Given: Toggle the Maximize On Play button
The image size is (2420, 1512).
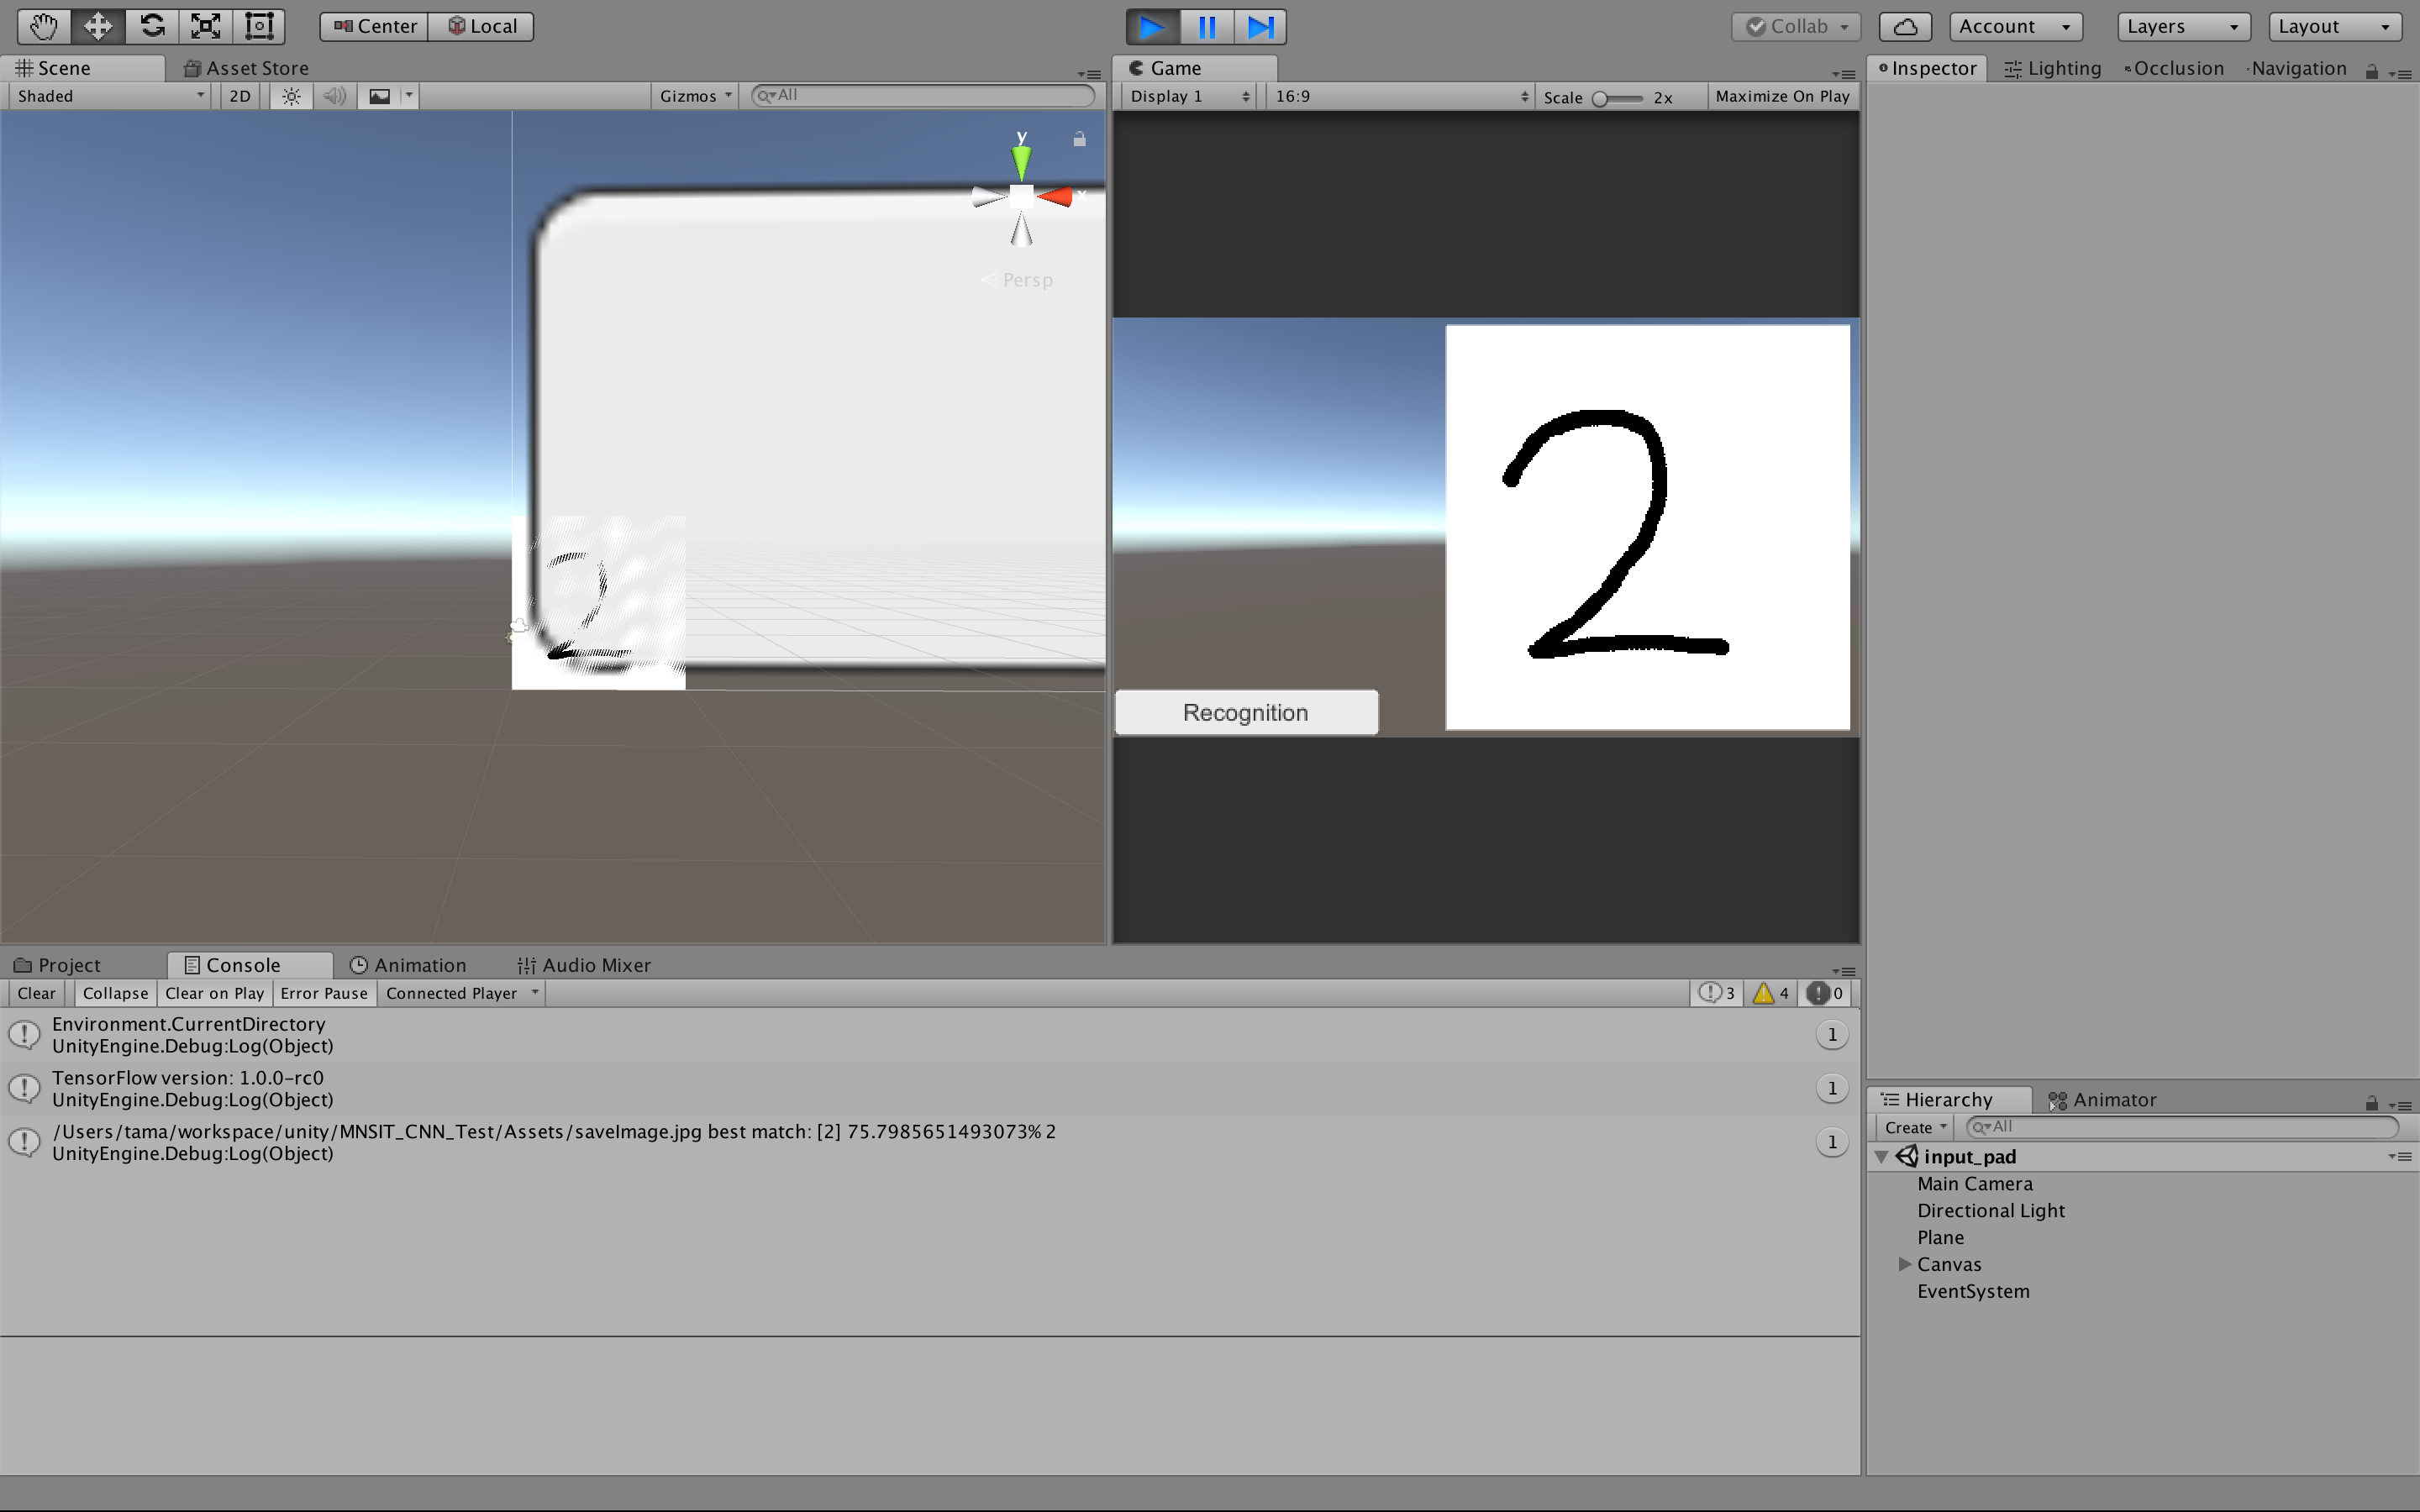Looking at the screenshot, I should tap(1779, 96).
